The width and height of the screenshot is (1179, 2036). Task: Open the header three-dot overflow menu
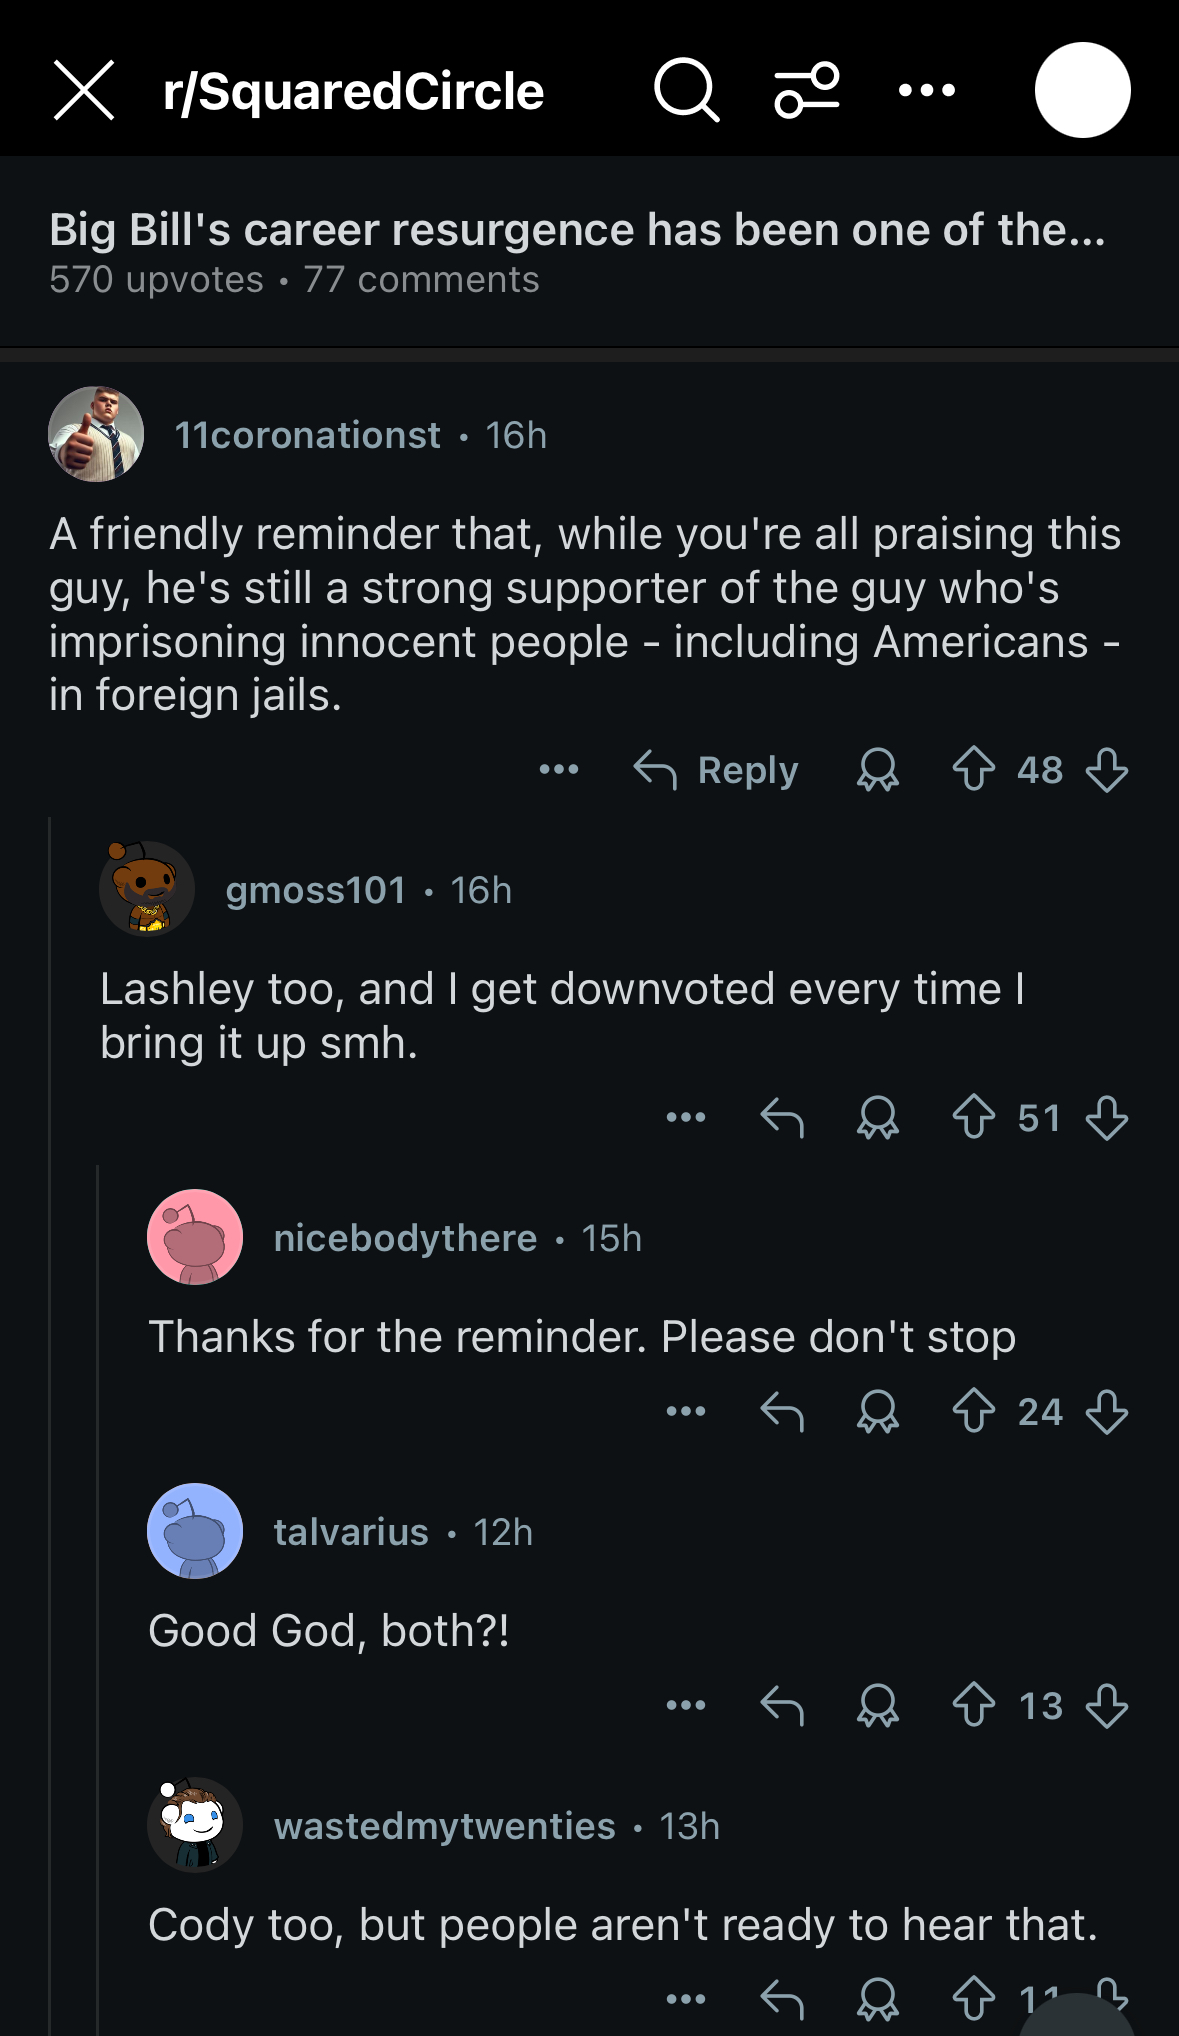point(926,91)
